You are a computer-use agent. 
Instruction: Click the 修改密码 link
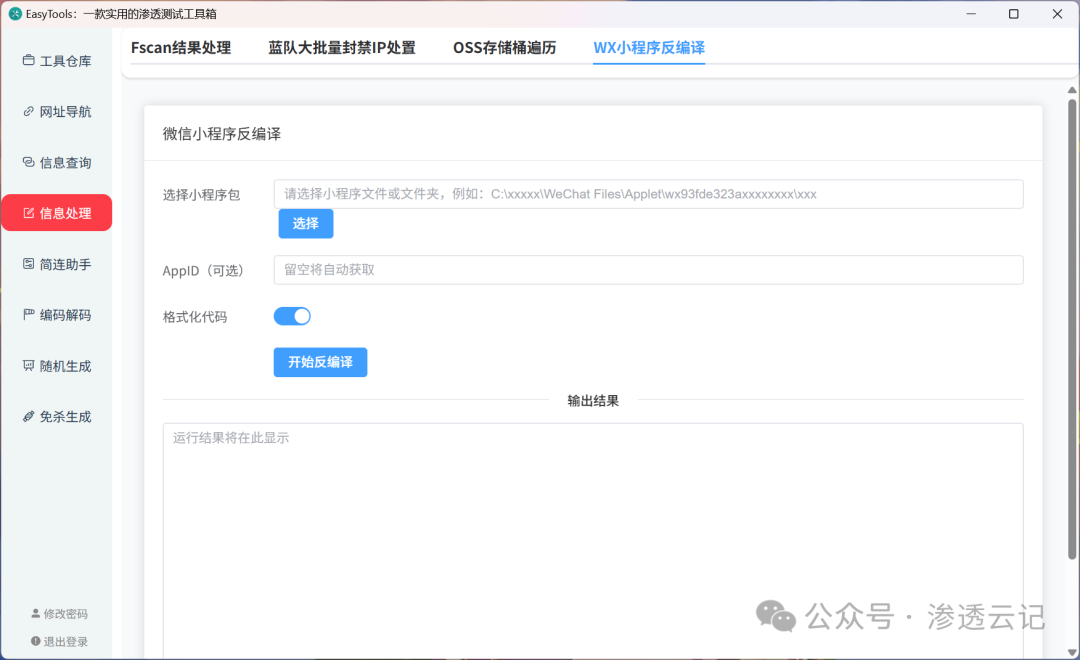tap(60, 614)
